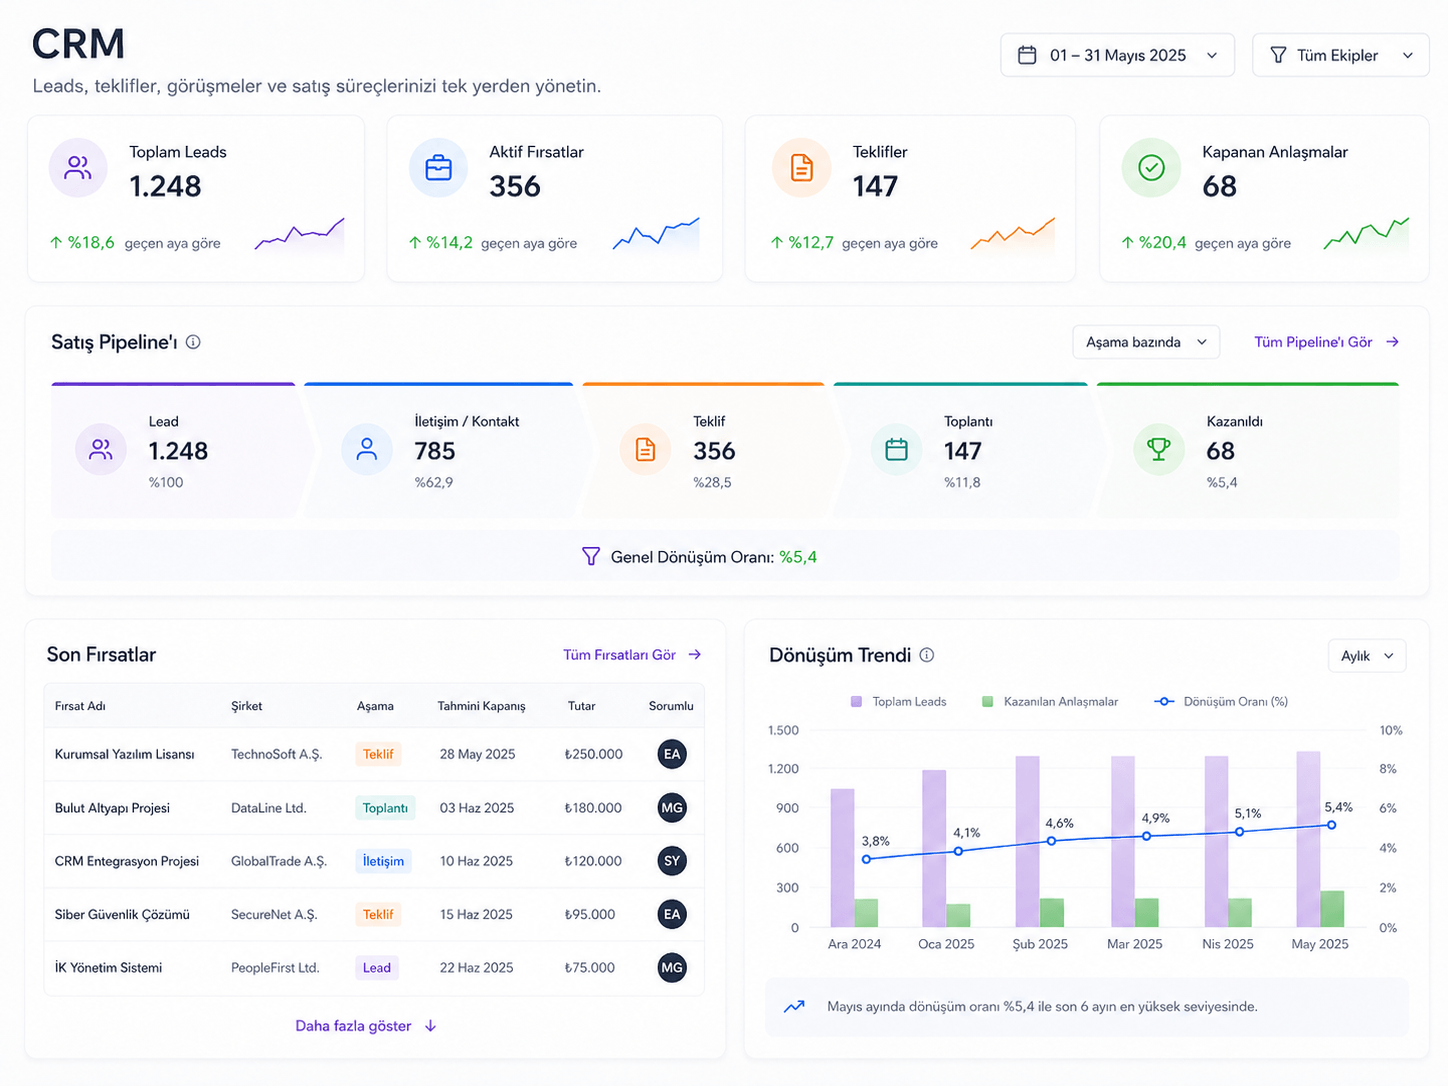
Task: Expand the list with Daha fazla göster
Action: 366,1026
